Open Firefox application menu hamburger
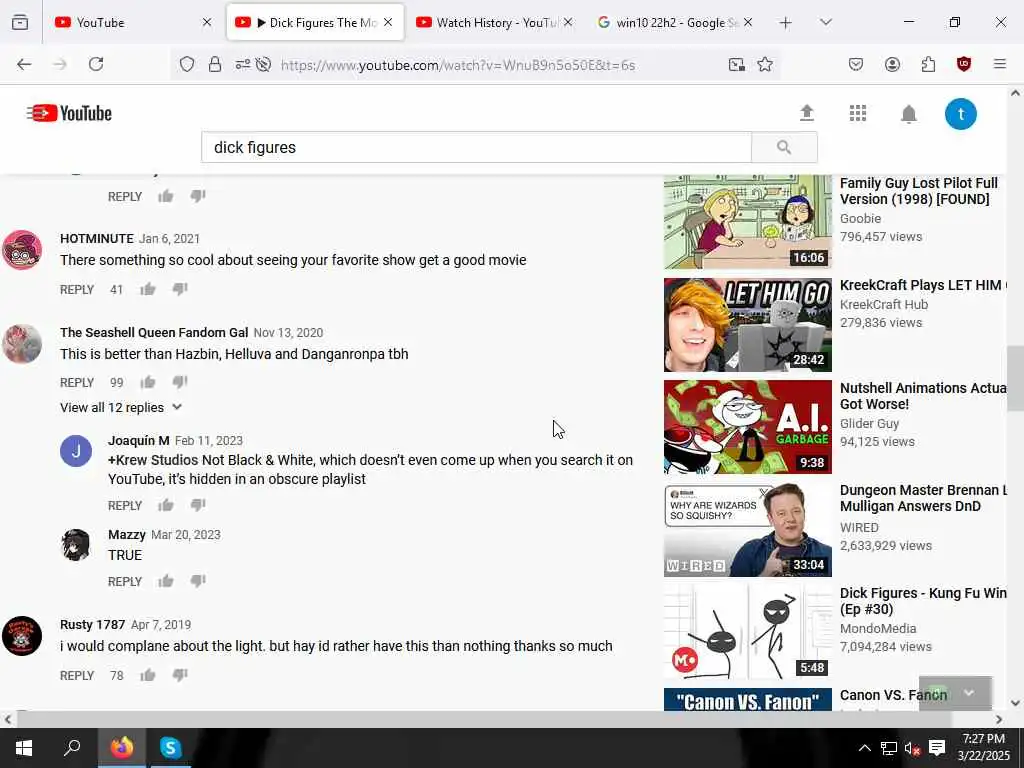Image resolution: width=1024 pixels, height=768 pixels. click(x=999, y=64)
